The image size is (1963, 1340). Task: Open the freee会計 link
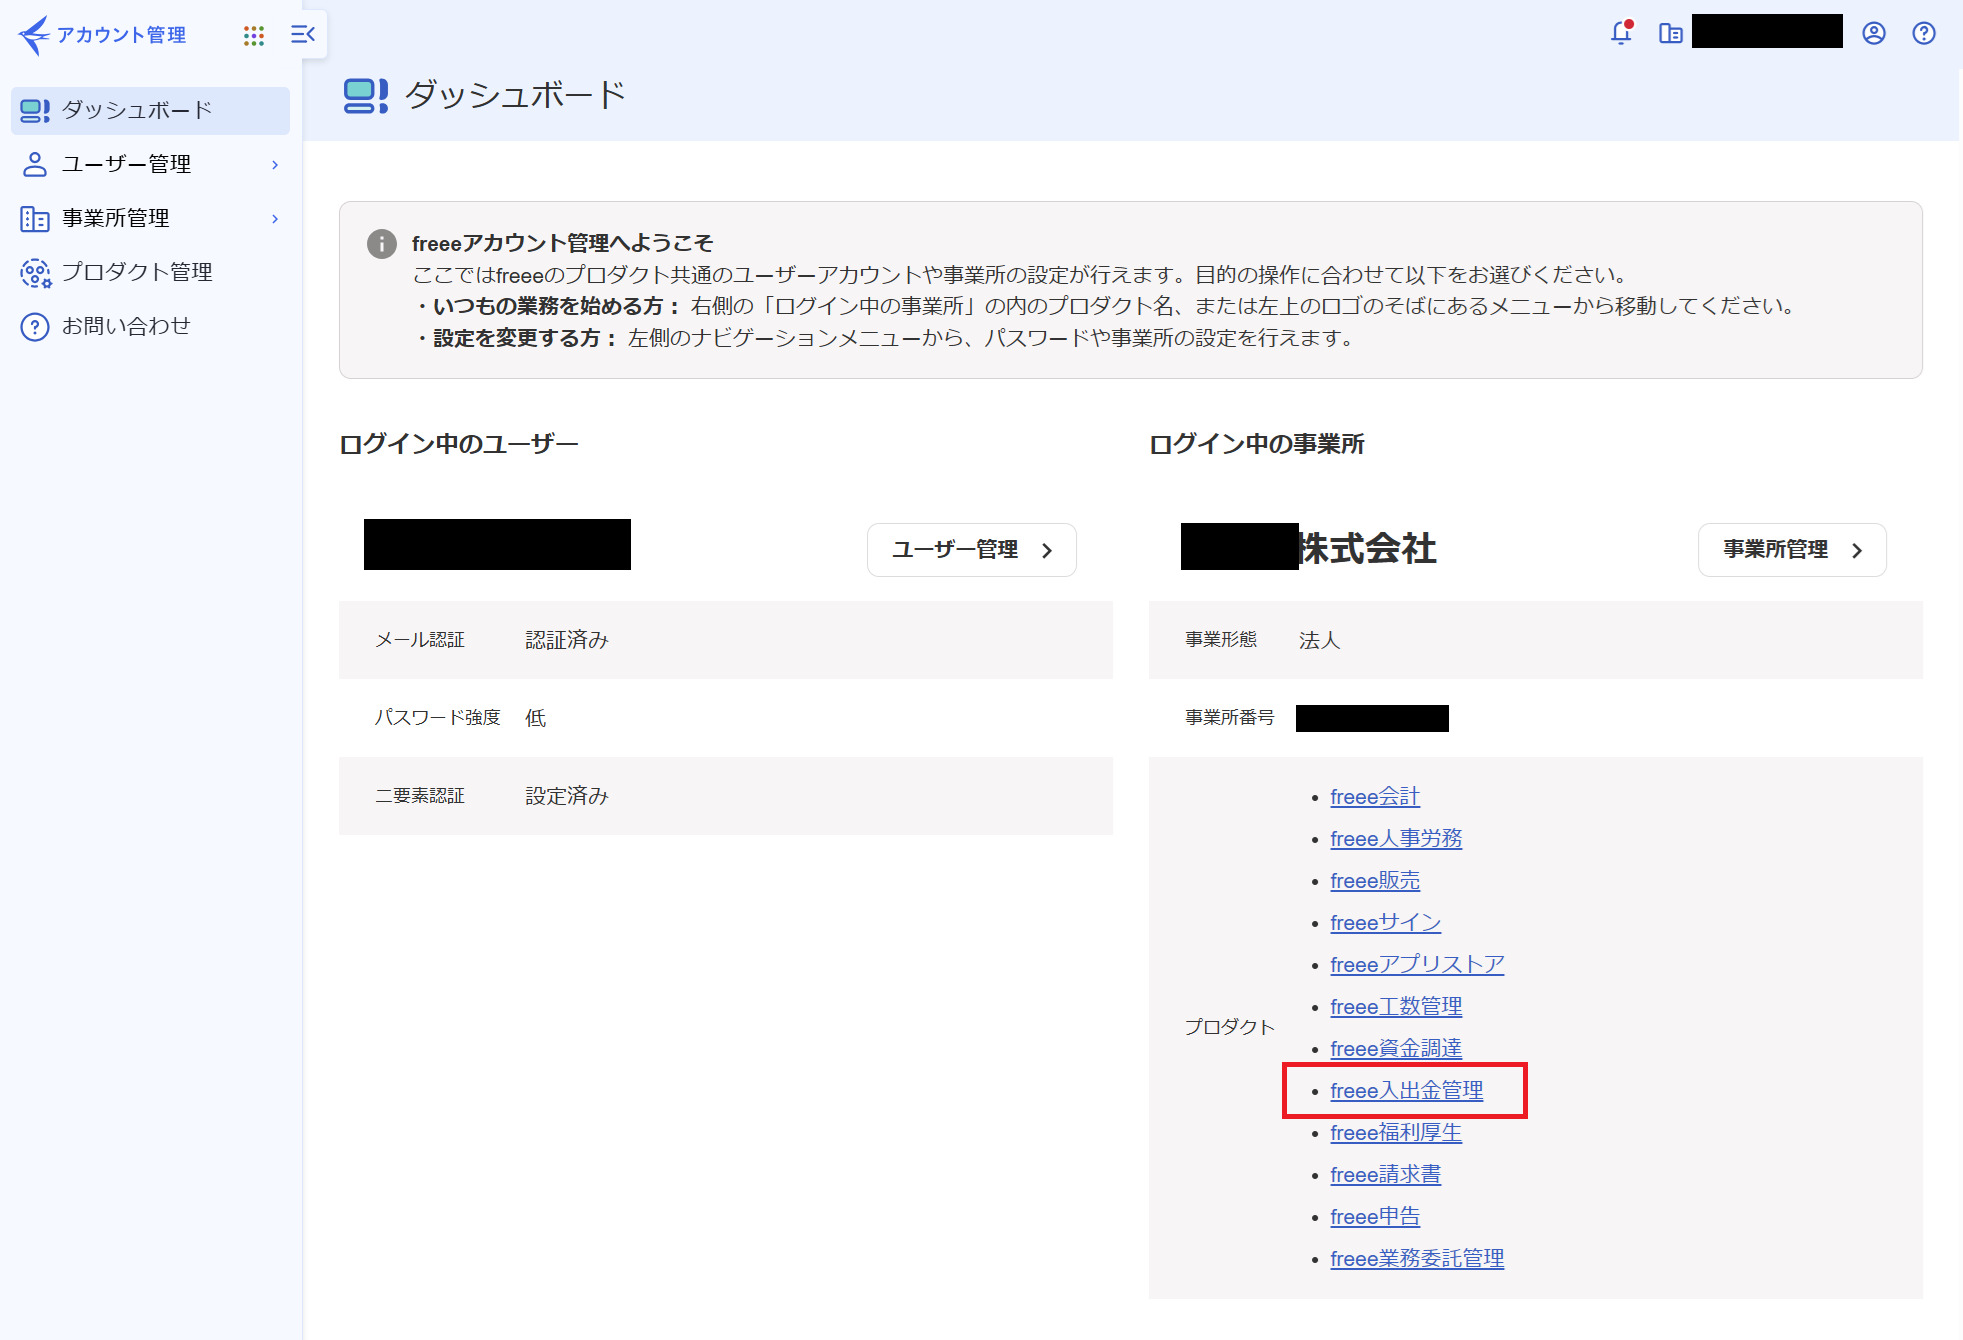pos(1375,797)
